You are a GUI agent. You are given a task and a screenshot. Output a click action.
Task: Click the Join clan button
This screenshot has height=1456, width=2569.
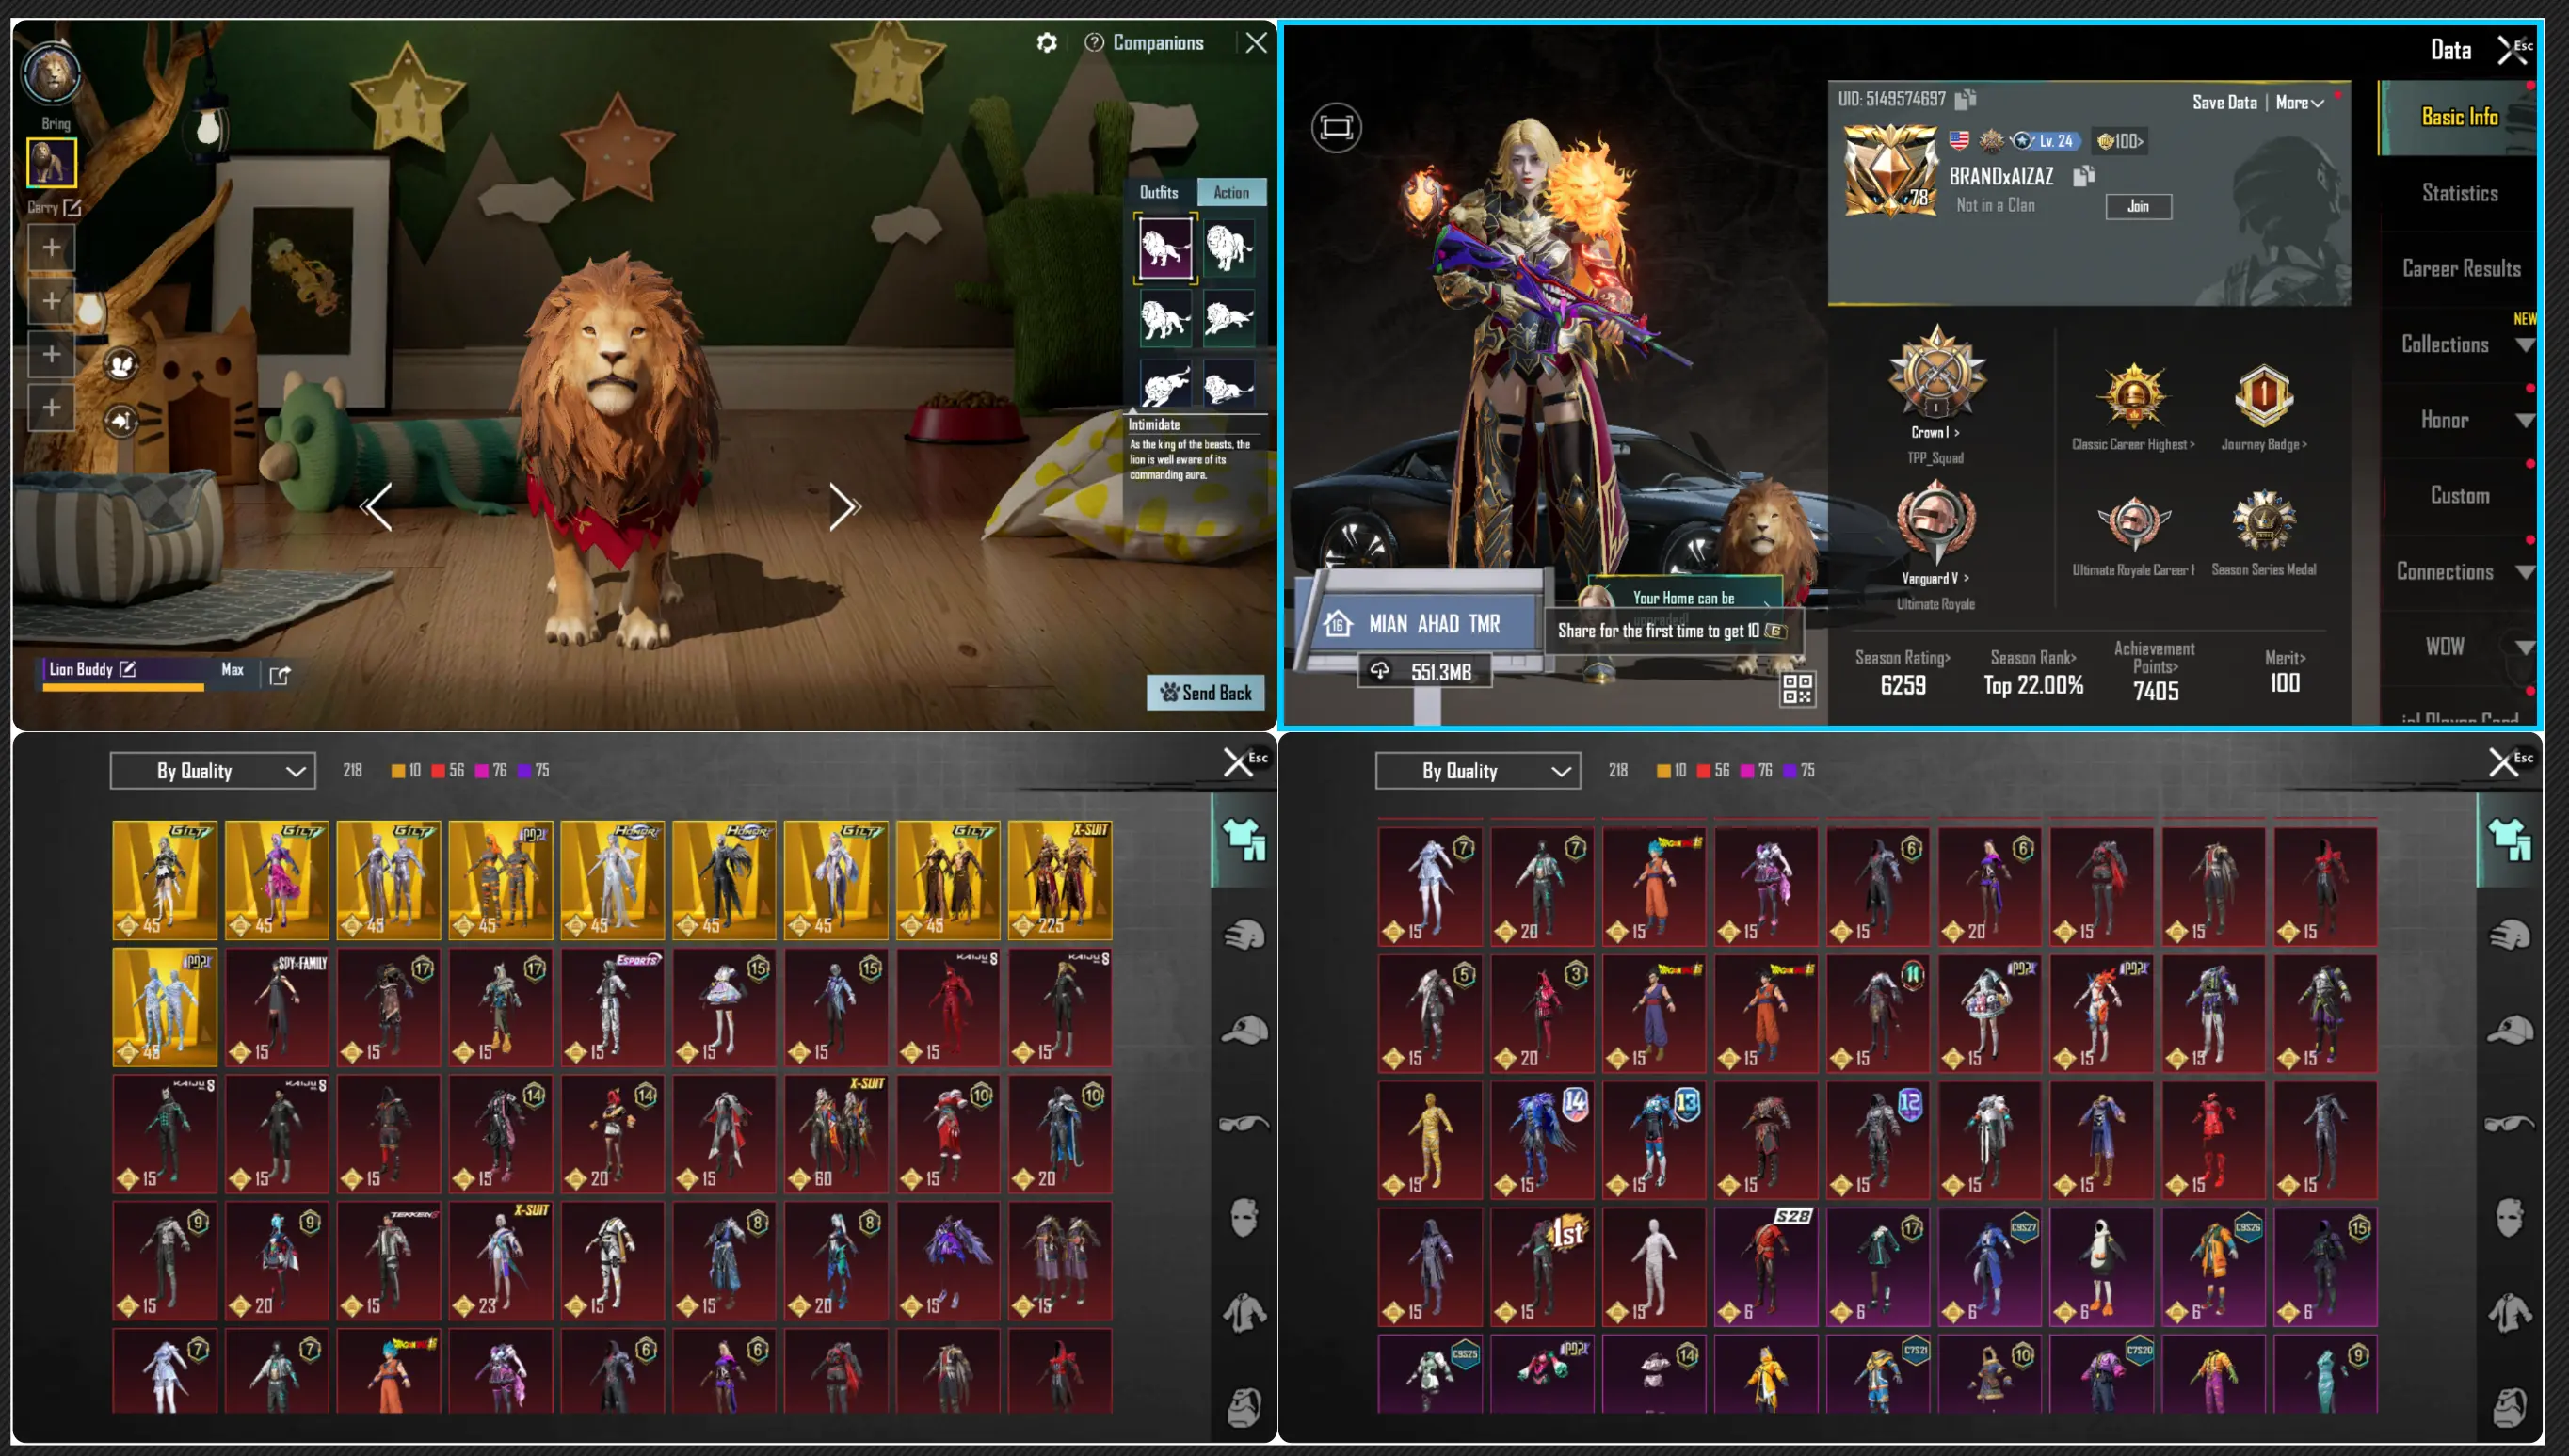pos(2138,206)
